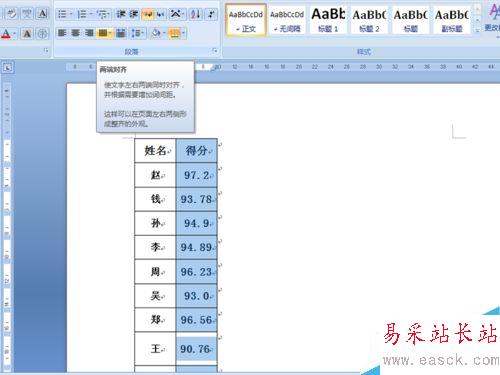Apply the 无间隔 style
The width and height of the screenshot is (500, 375).
coord(287,20)
